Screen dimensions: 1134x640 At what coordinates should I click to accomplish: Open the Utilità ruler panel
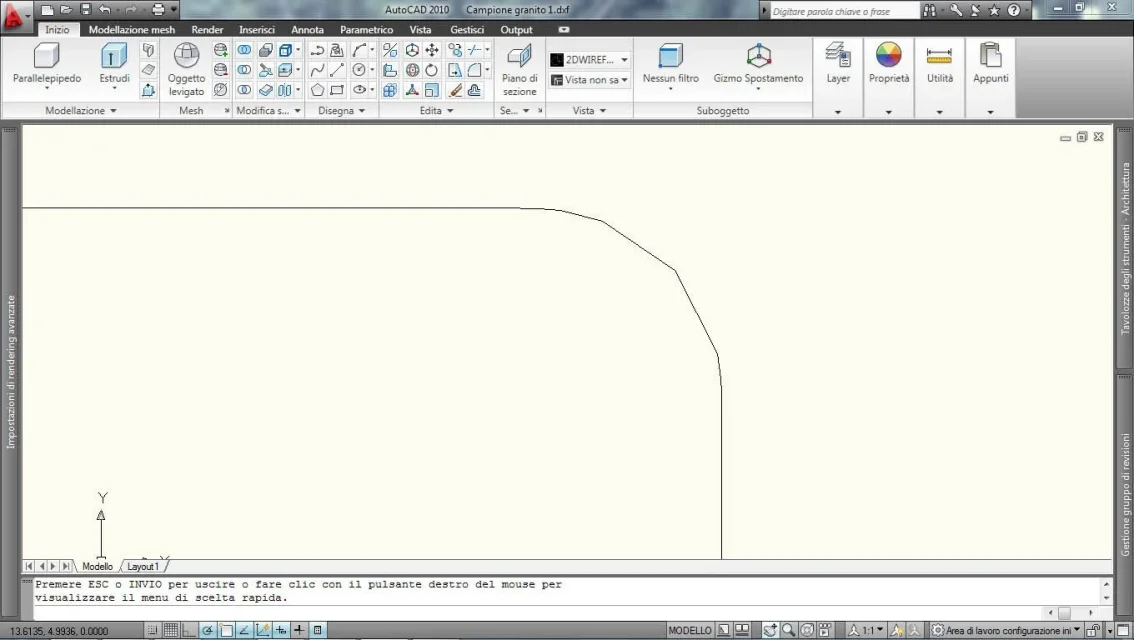click(939, 64)
